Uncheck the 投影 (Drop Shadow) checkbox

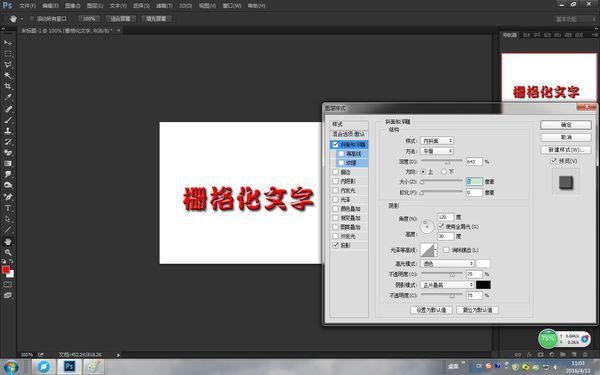(336, 245)
